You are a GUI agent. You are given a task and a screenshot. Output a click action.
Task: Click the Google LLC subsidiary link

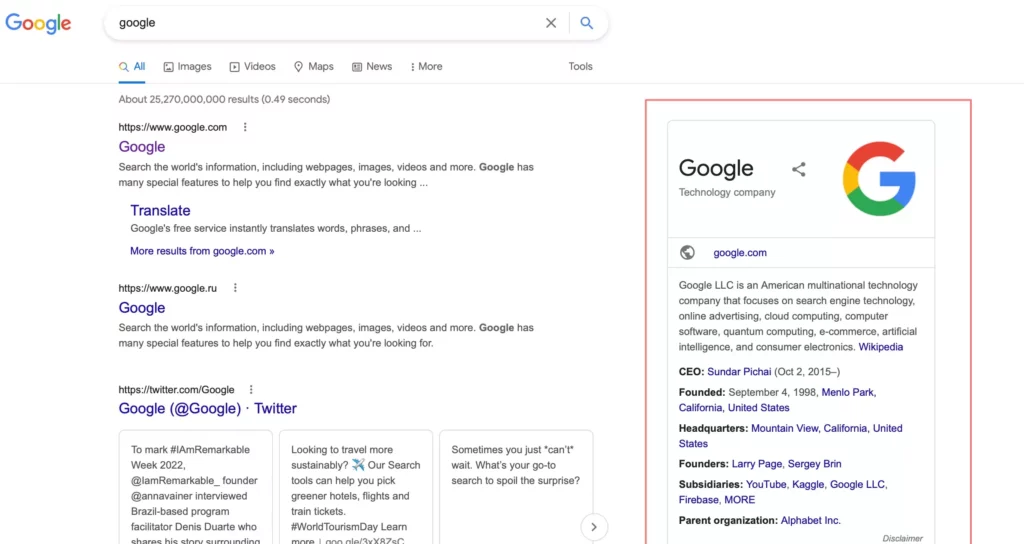857,485
